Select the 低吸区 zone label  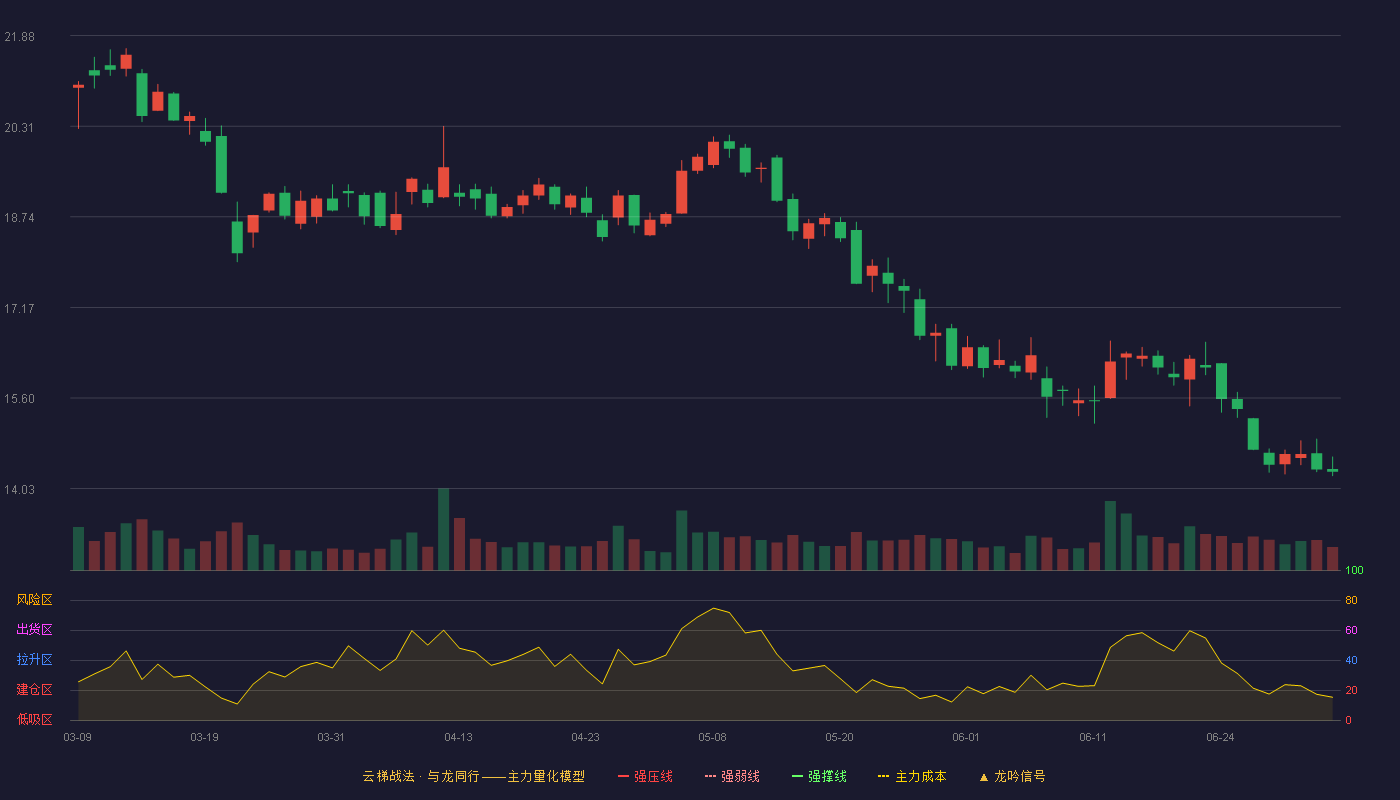[34, 720]
